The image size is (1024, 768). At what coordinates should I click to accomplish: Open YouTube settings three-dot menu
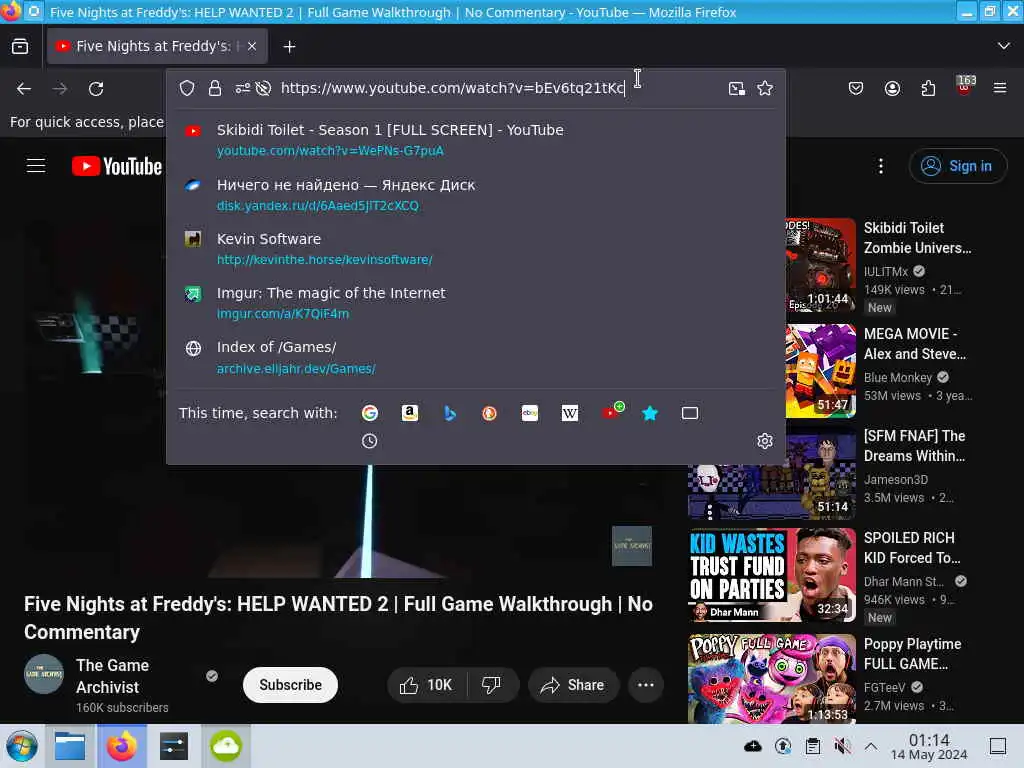tap(880, 166)
